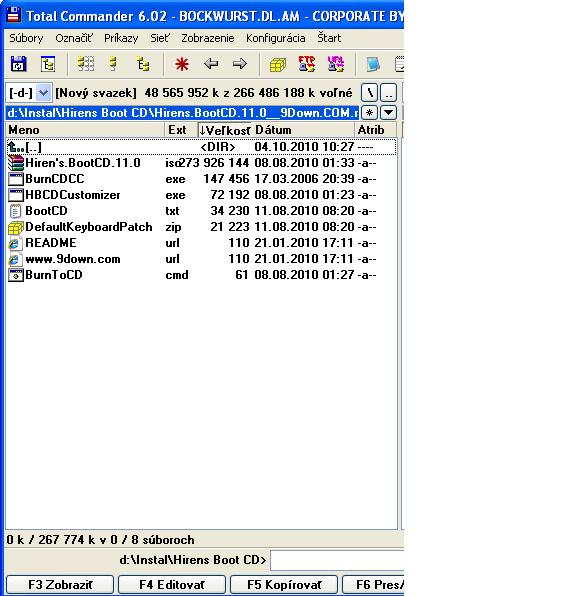This screenshot has width=587, height=596.
Task: Sort by the Meno column header
Action: coord(85,130)
